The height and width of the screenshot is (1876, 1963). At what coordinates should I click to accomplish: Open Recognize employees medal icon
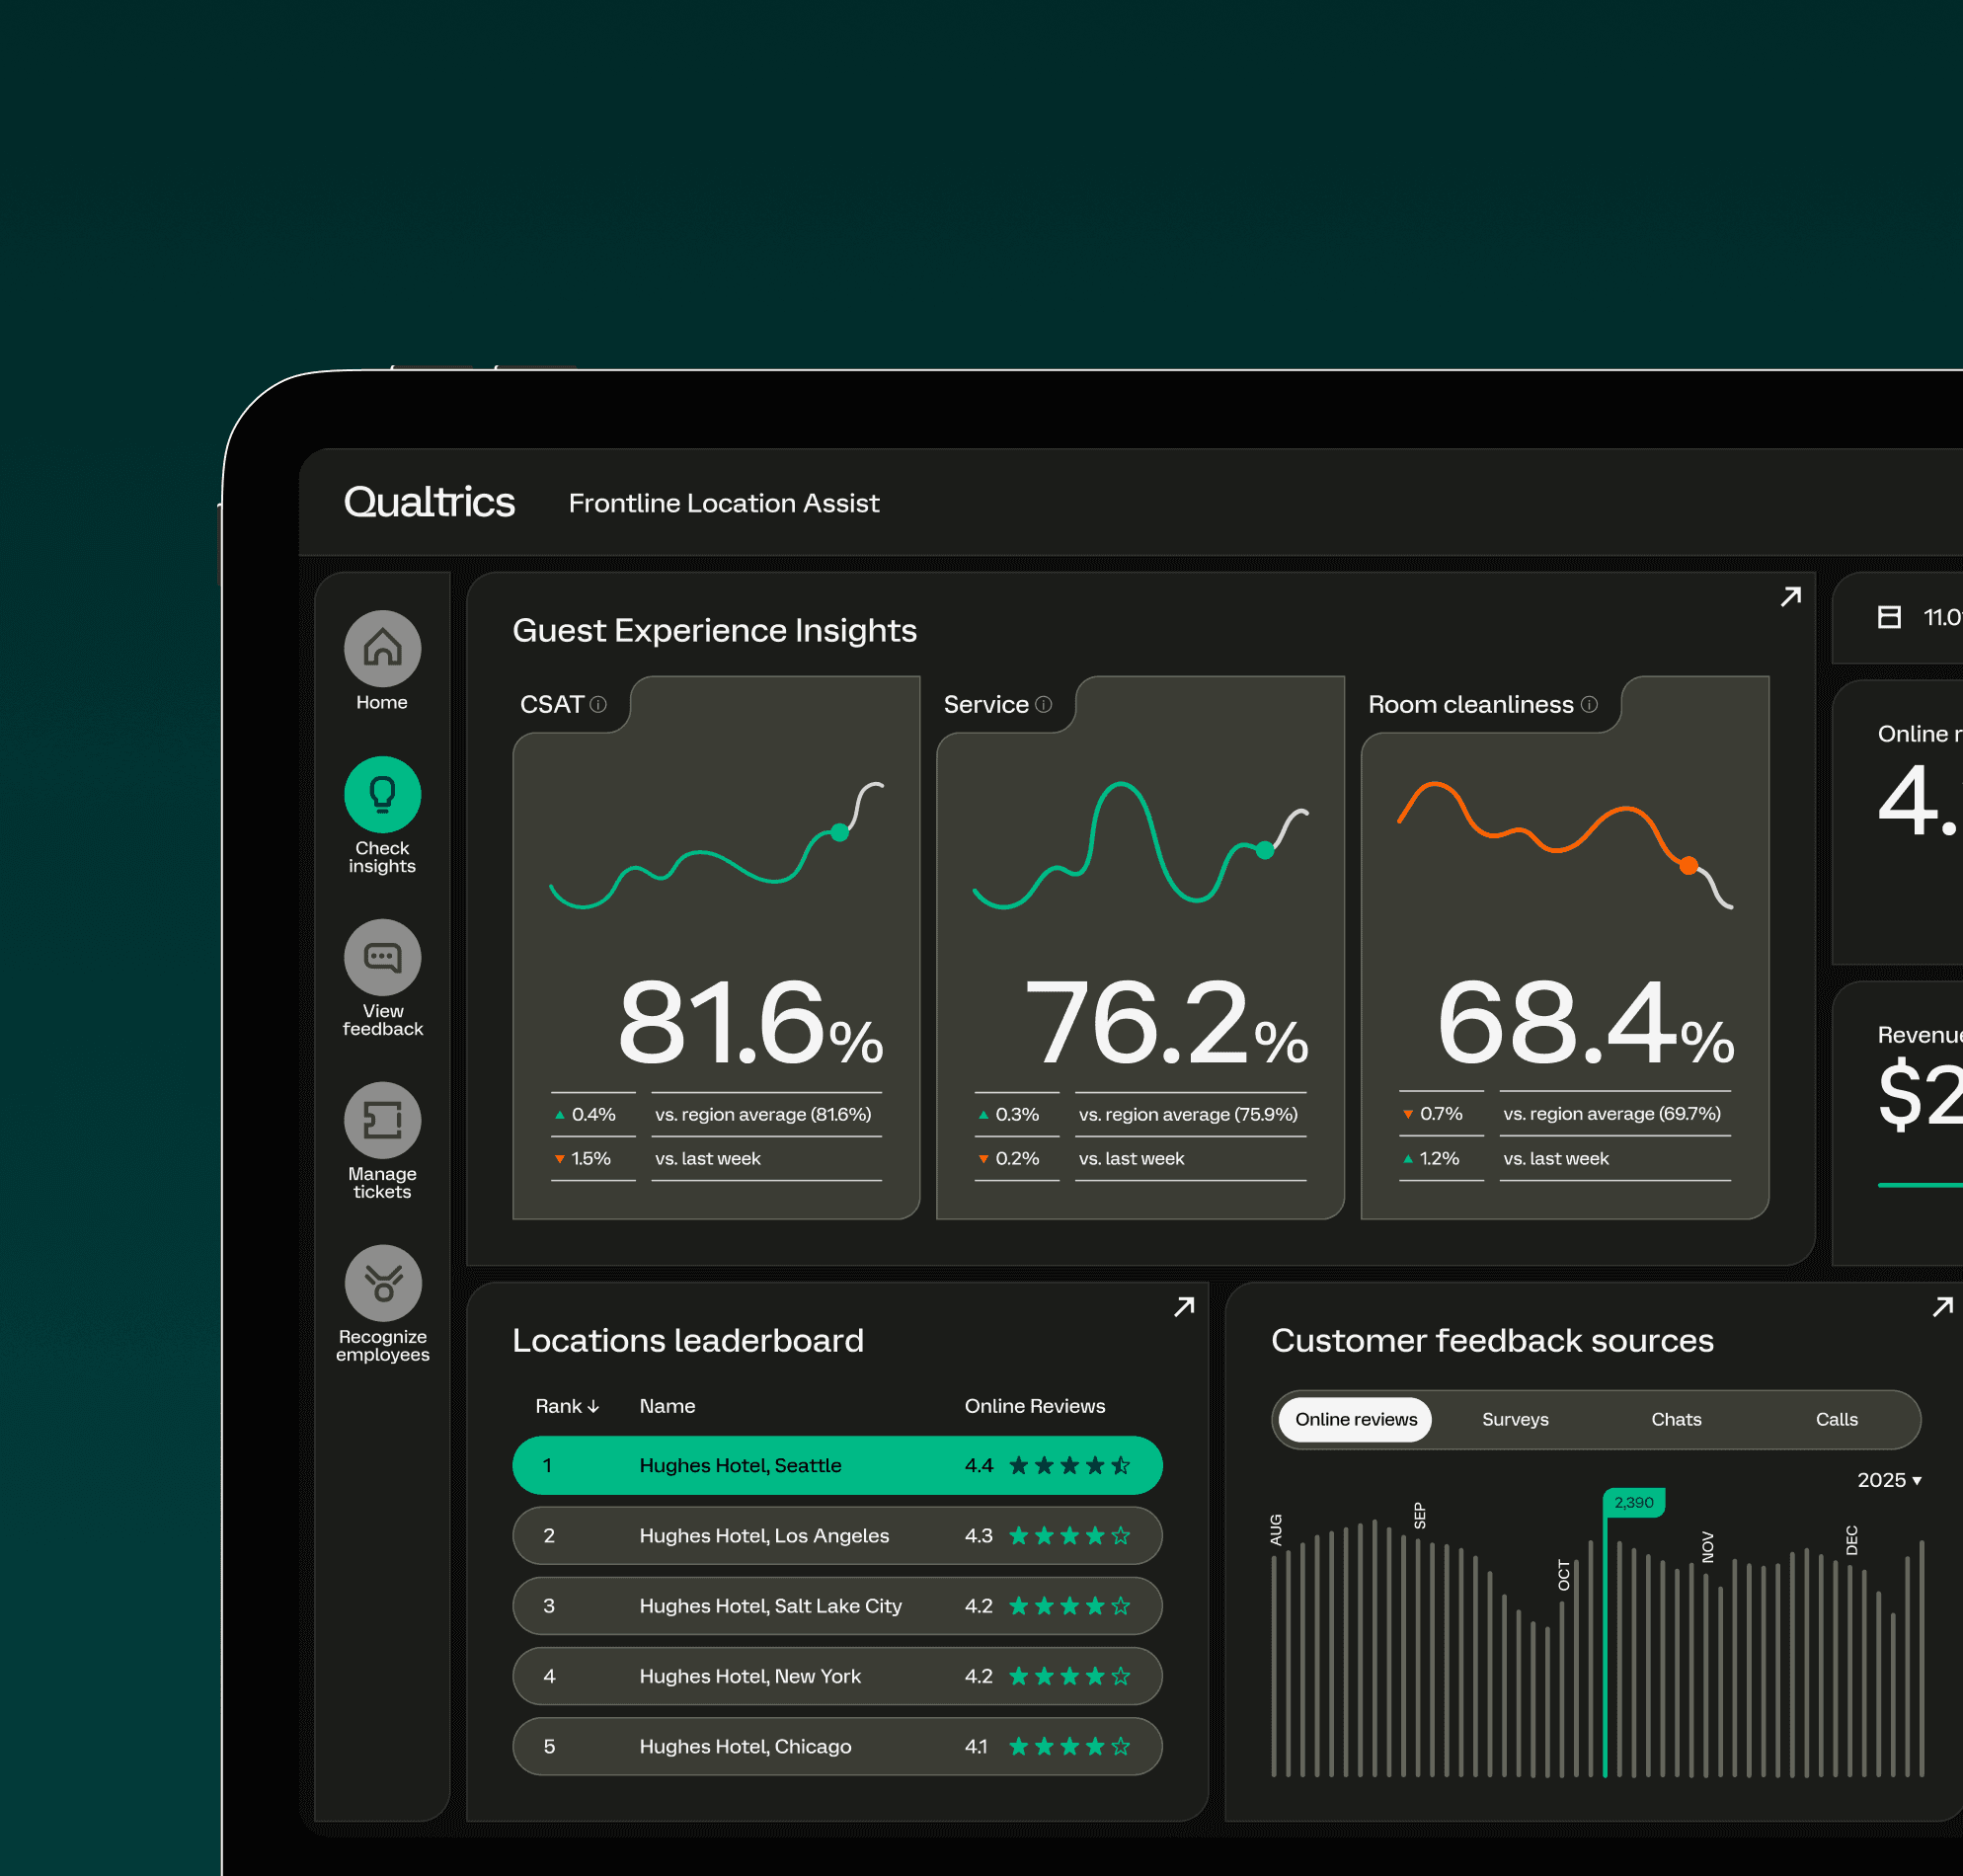[x=382, y=1283]
